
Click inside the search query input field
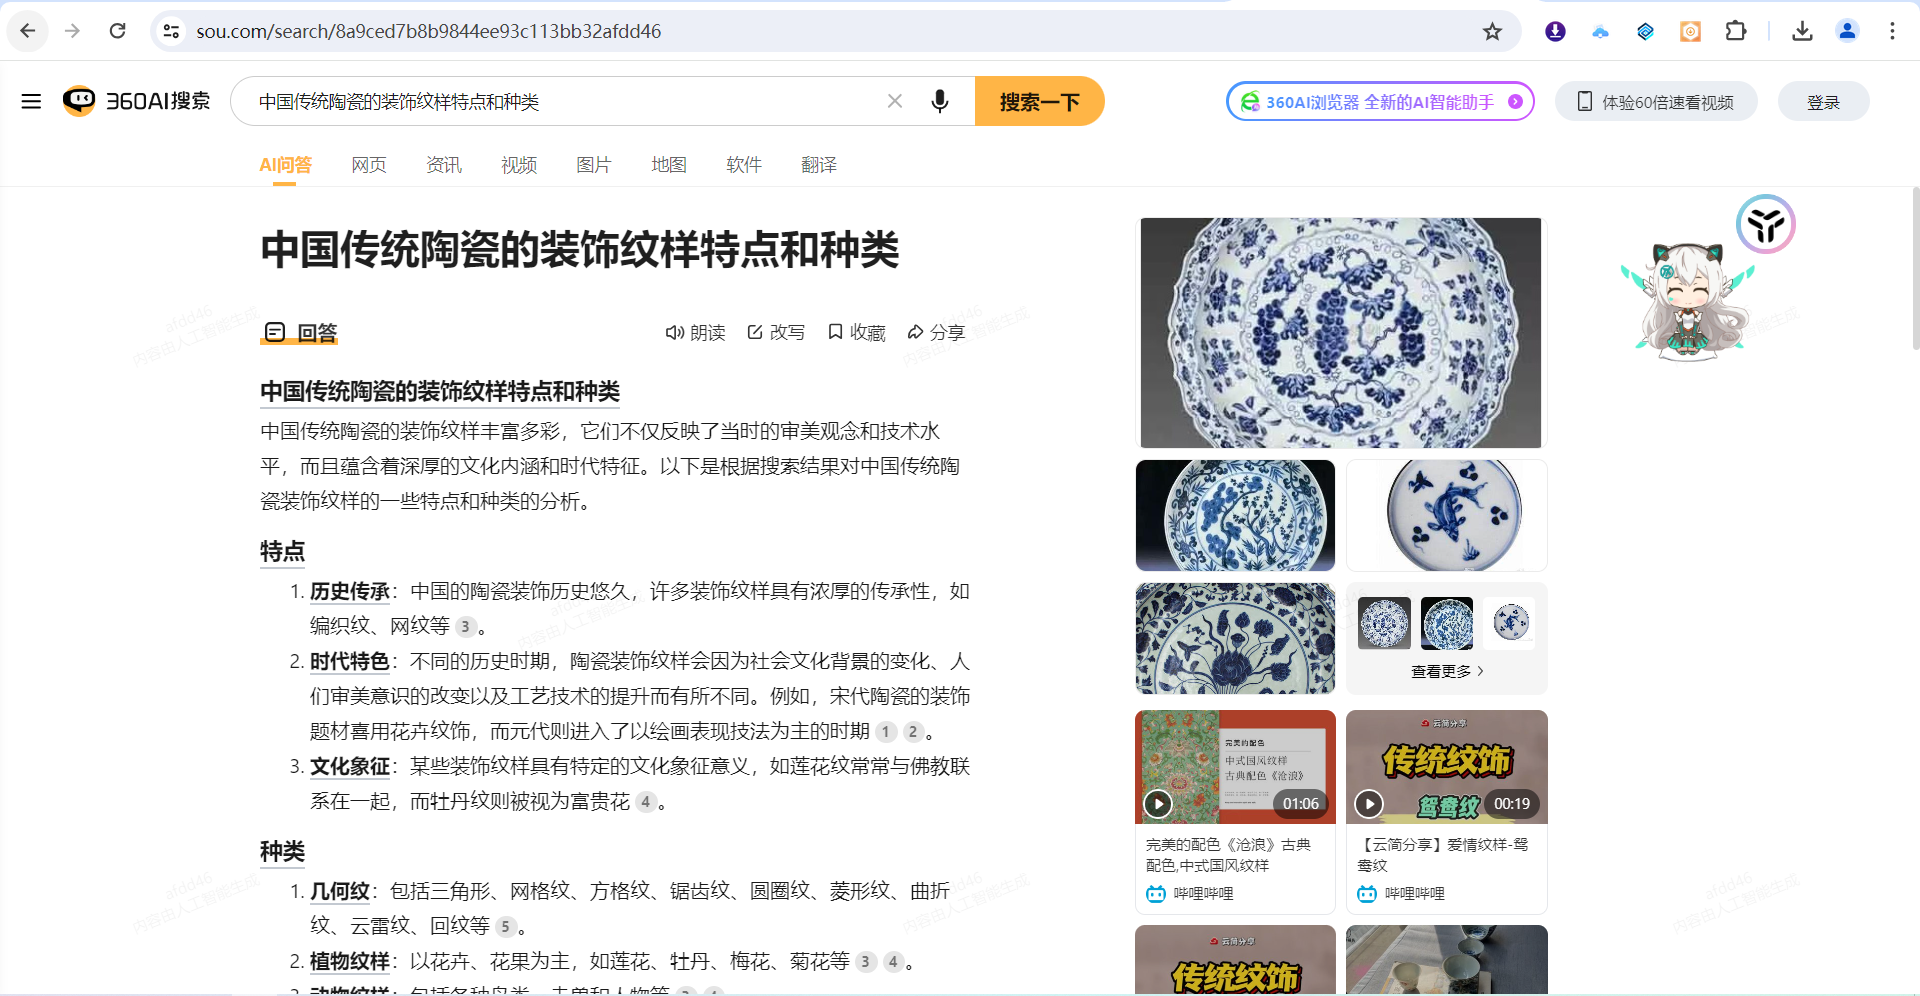pos(560,102)
